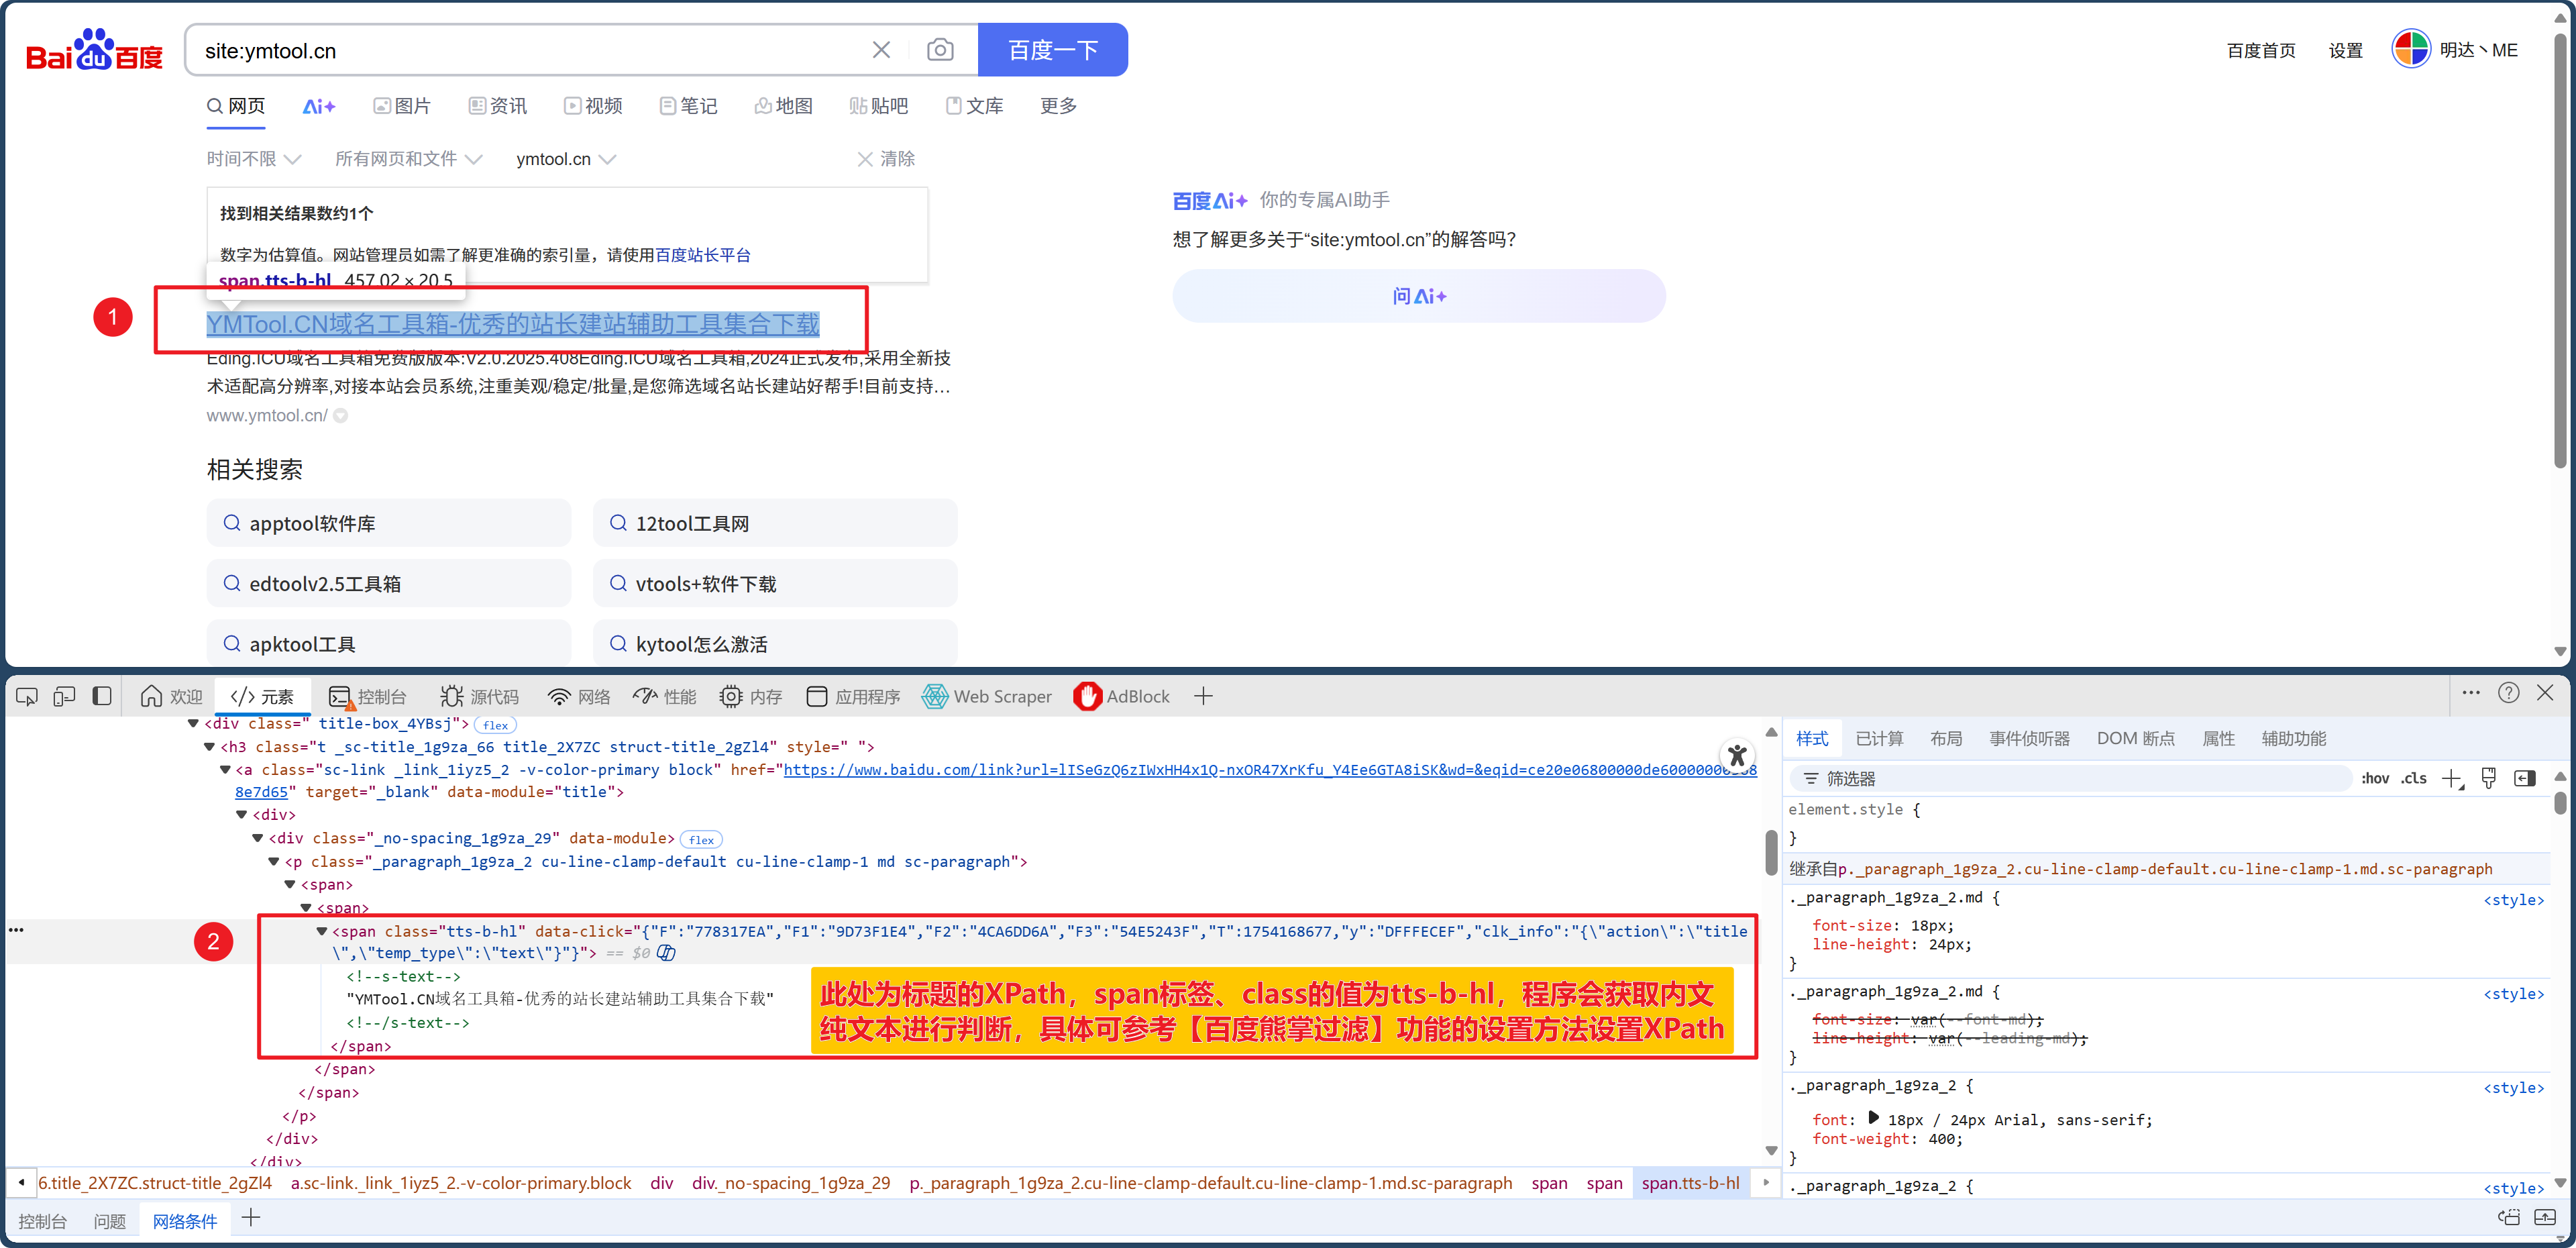Open camera image search icon

(940, 50)
